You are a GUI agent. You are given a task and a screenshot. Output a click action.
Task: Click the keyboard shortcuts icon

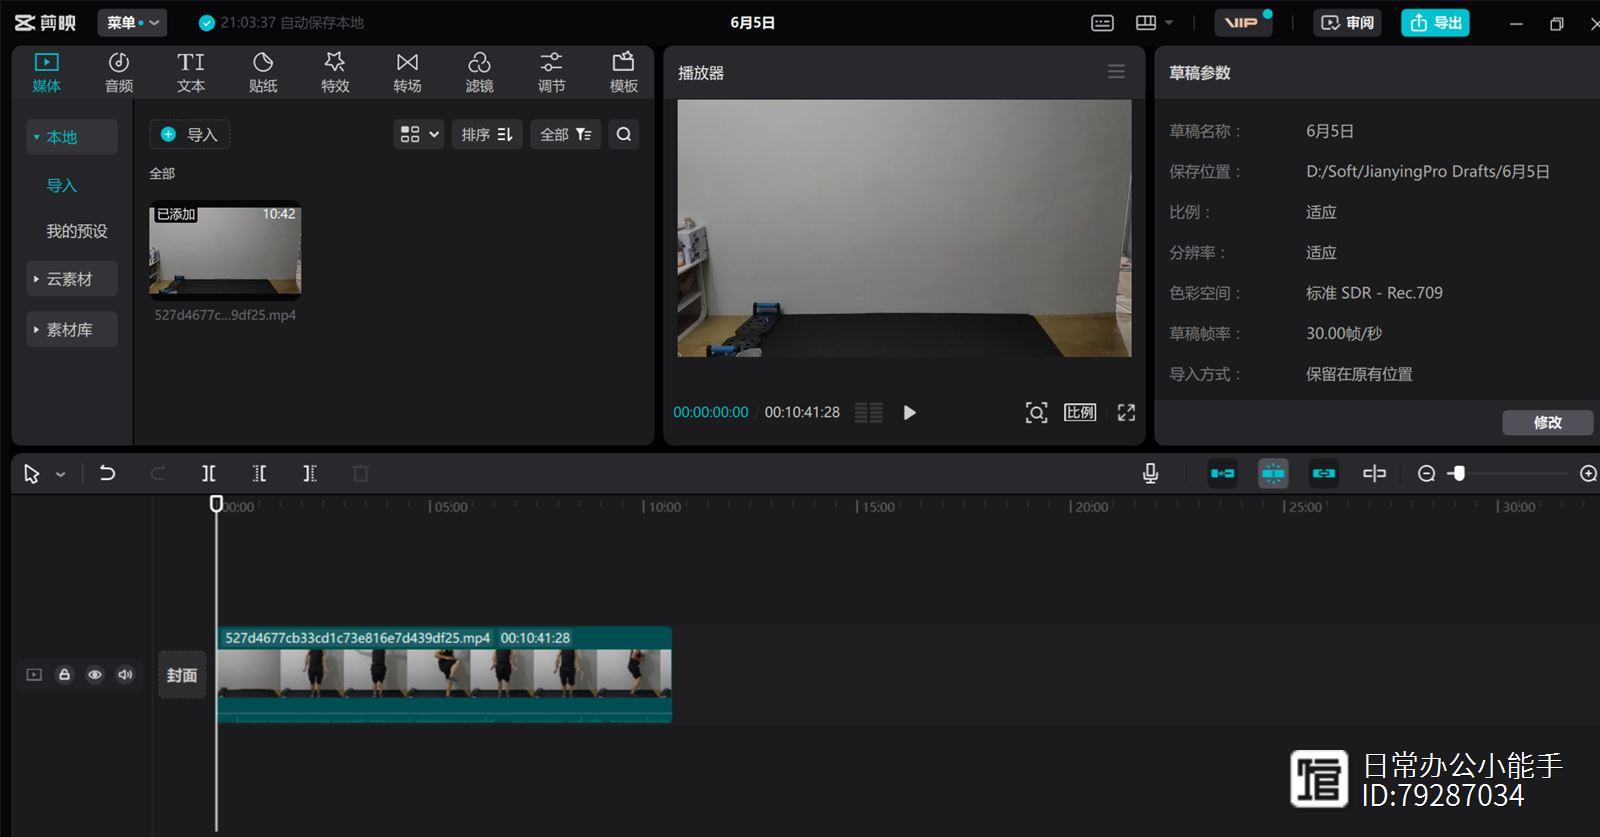click(1102, 22)
